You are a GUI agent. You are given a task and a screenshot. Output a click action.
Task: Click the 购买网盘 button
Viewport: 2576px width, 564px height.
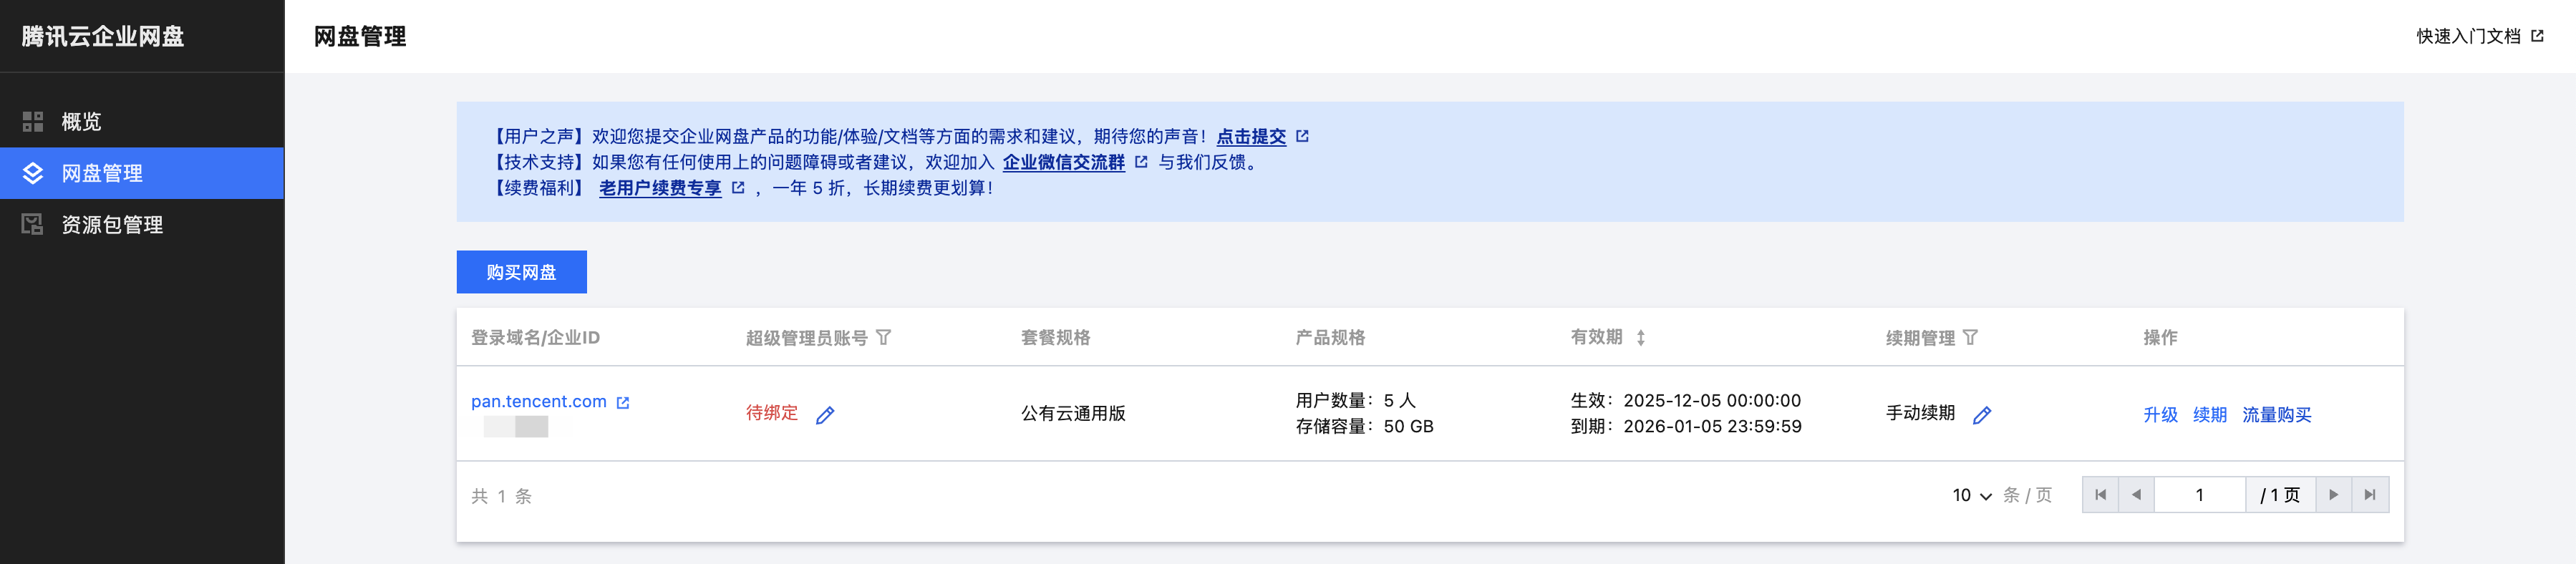coord(521,272)
